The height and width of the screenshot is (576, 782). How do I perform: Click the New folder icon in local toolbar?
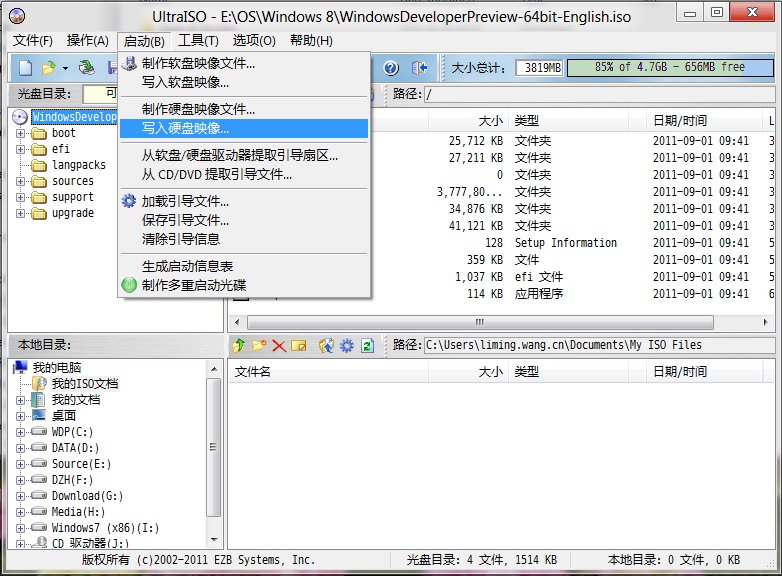tap(259, 345)
